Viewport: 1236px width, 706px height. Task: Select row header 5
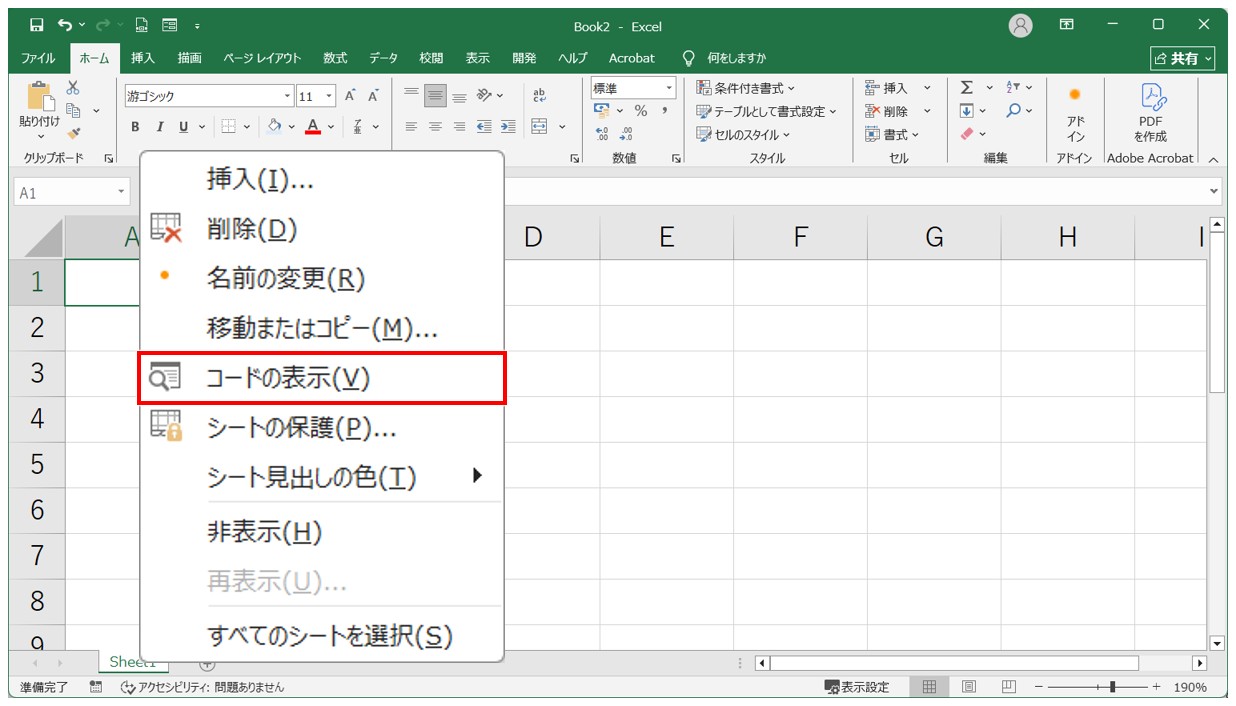tap(37, 464)
